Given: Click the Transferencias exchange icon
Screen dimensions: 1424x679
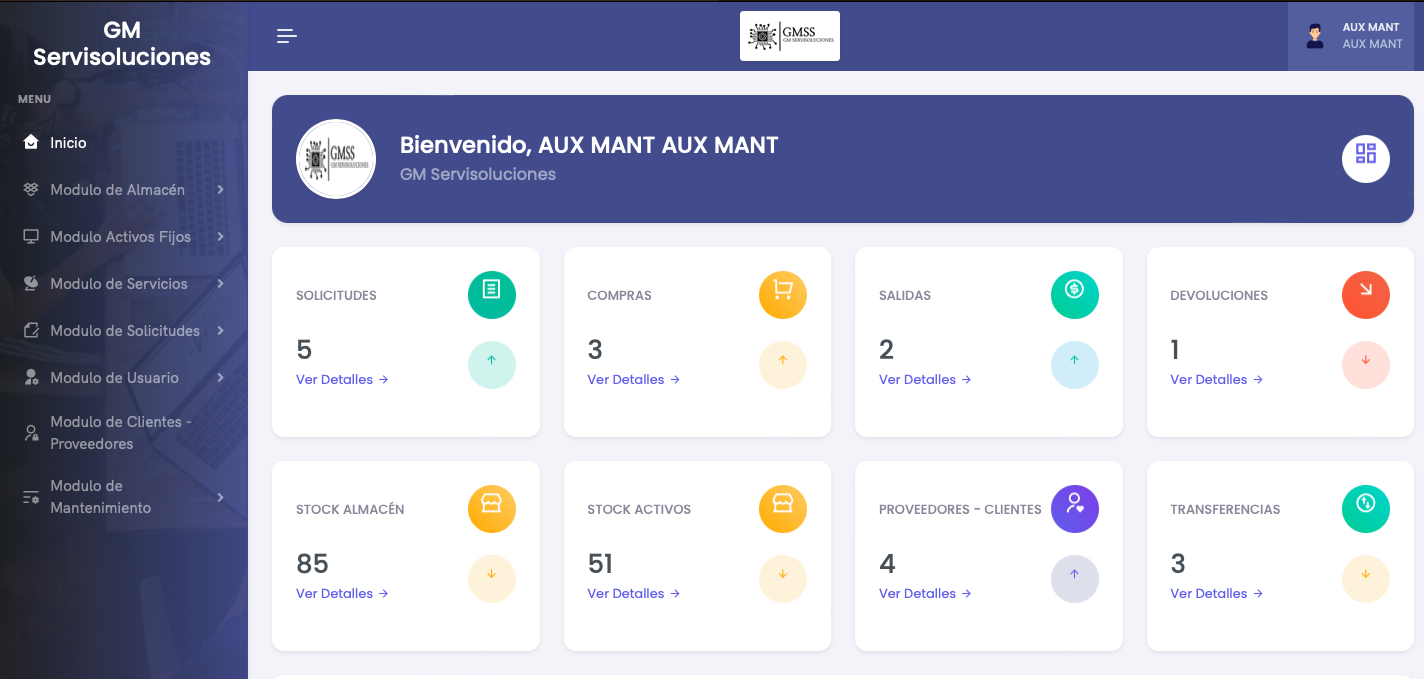Looking at the screenshot, I should click(1365, 509).
